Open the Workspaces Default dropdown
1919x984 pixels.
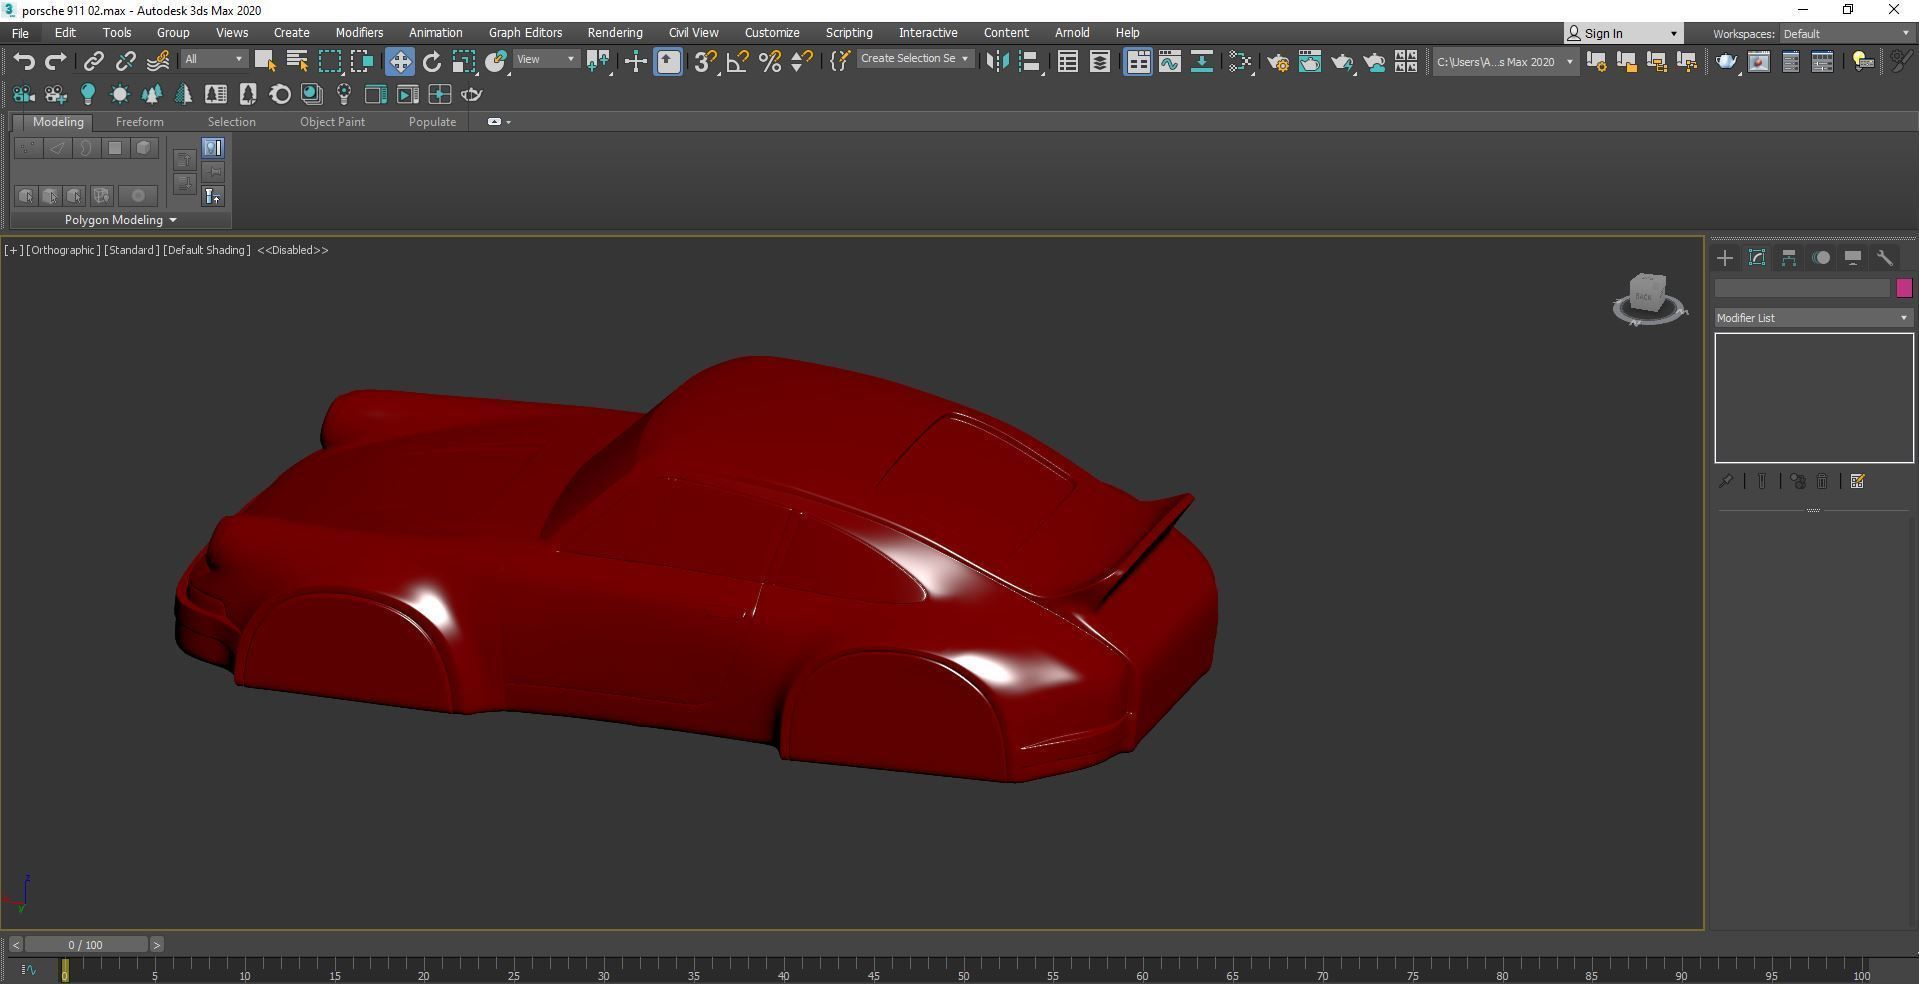coord(1846,34)
